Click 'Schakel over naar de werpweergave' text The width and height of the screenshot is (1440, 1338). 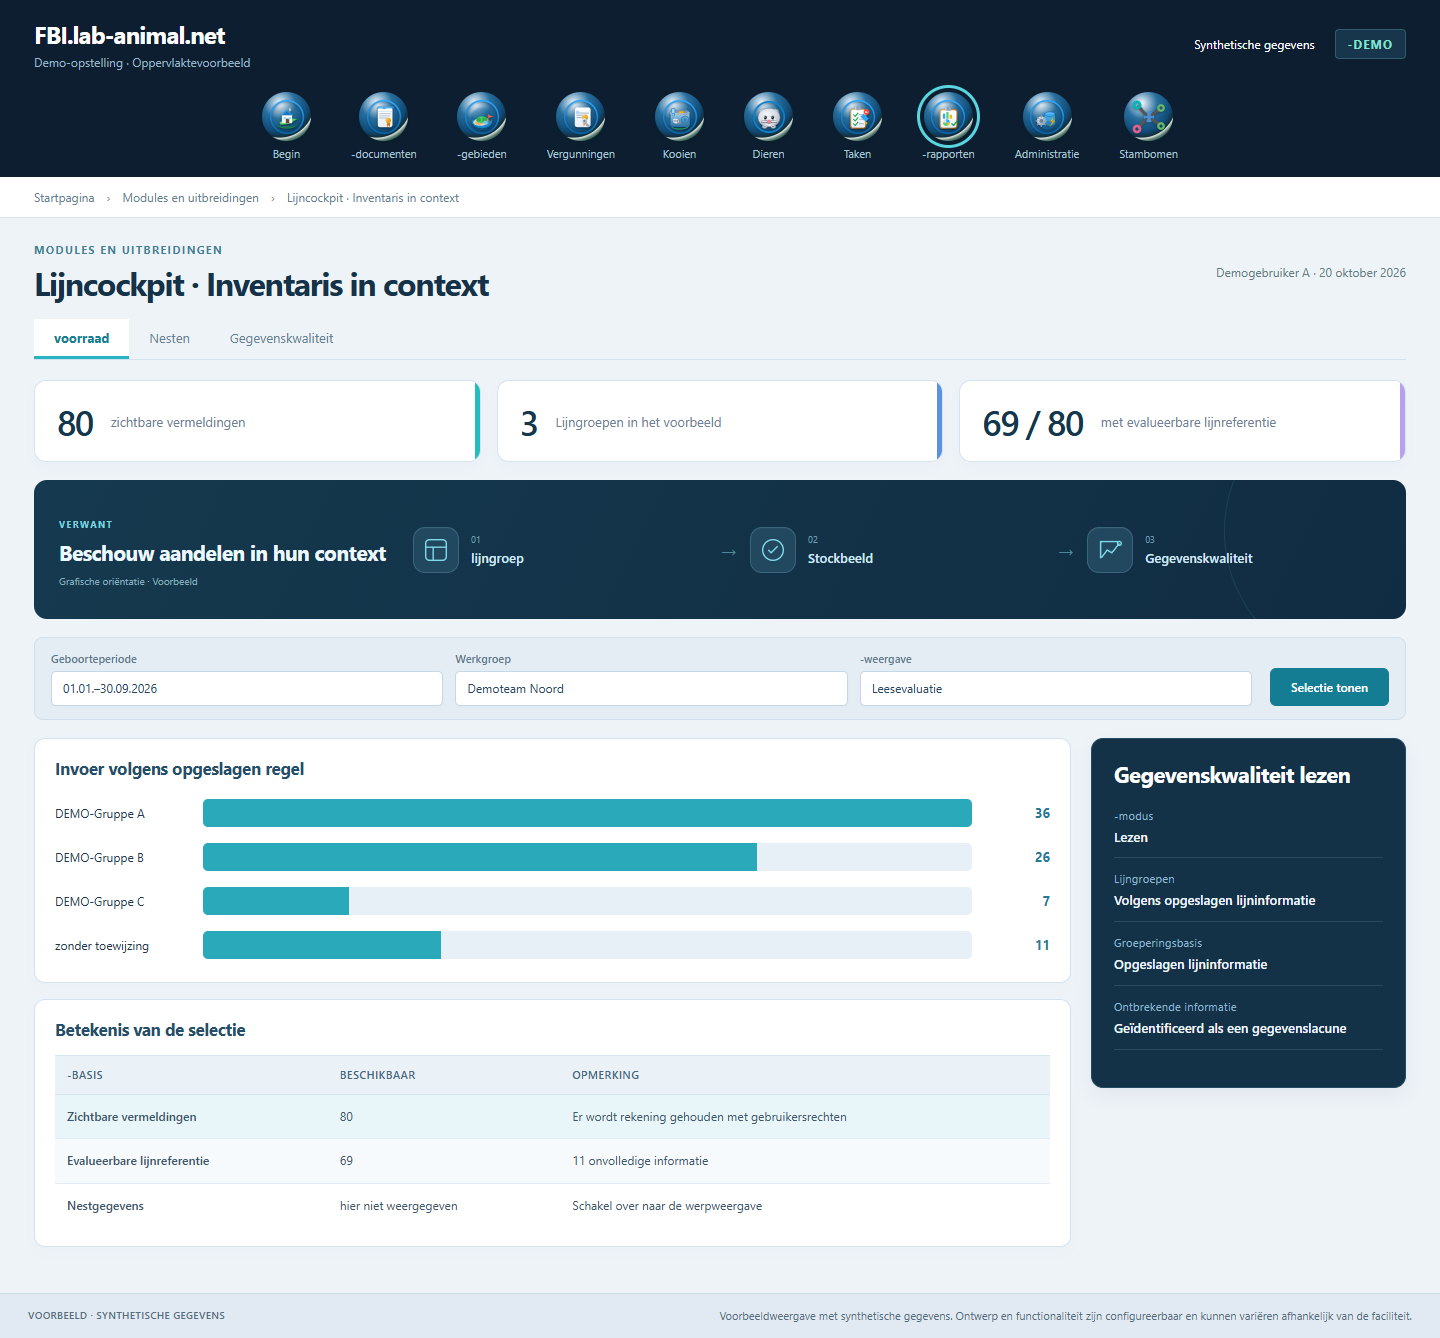coord(667,1206)
